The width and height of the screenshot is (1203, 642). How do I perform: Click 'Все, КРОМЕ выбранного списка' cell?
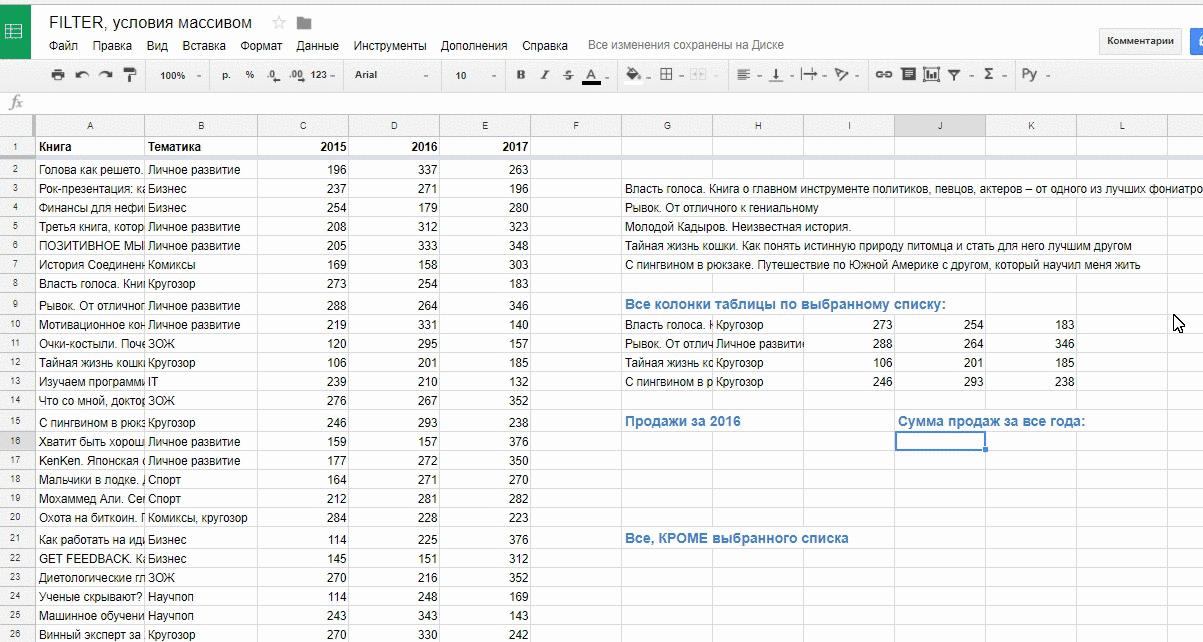pyautogui.click(x=737, y=539)
